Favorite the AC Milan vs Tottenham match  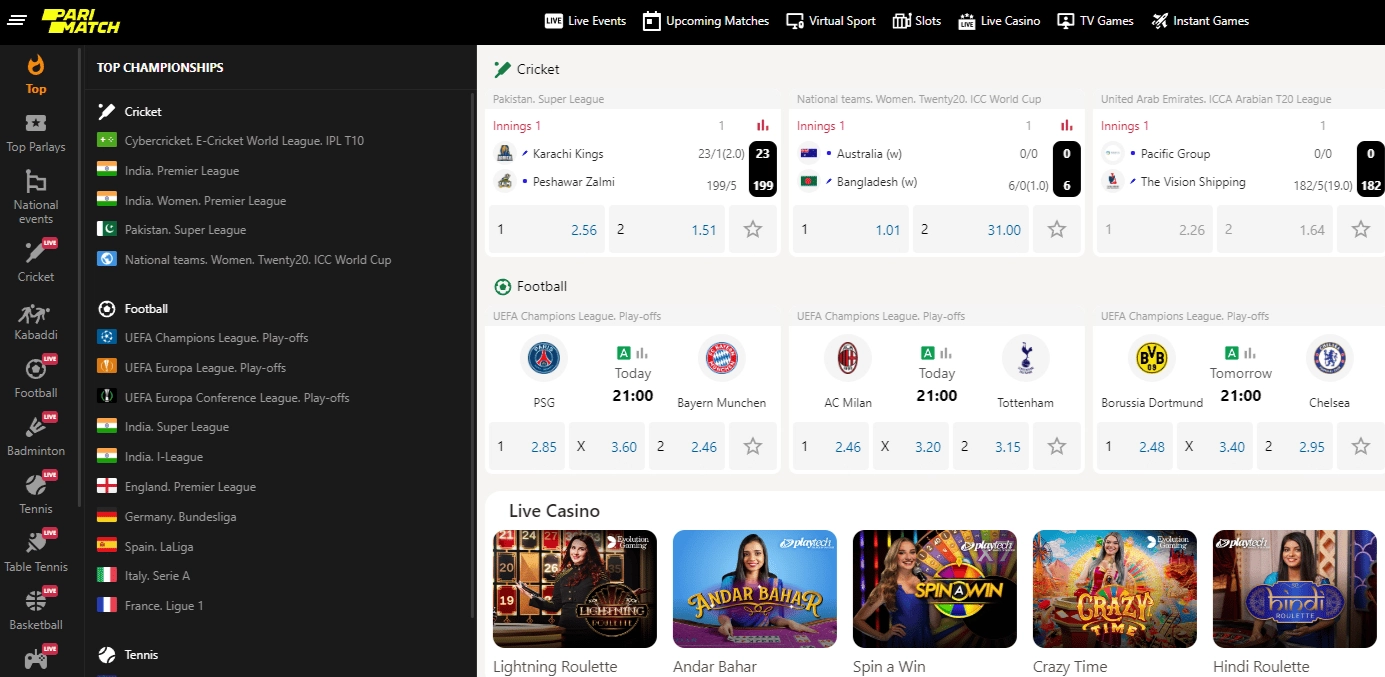1057,446
